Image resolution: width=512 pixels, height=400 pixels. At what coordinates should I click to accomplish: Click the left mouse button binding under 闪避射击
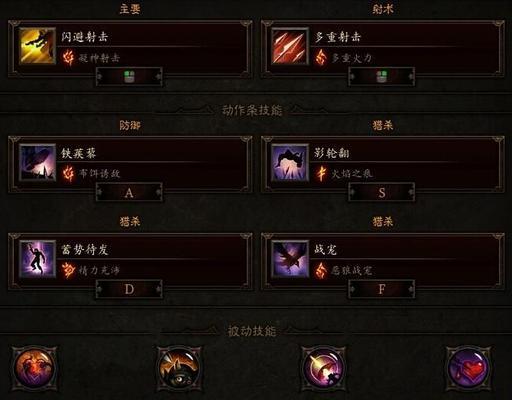coord(129,77)
